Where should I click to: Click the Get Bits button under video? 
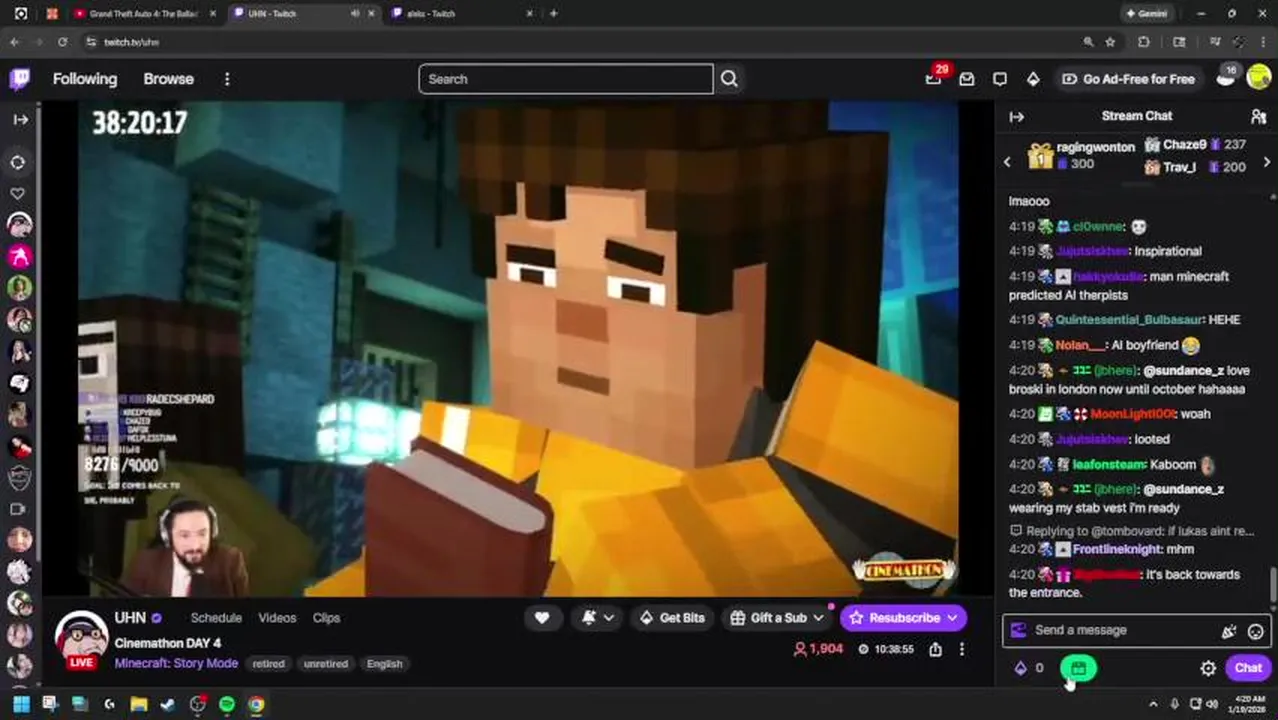coord(672,618)
